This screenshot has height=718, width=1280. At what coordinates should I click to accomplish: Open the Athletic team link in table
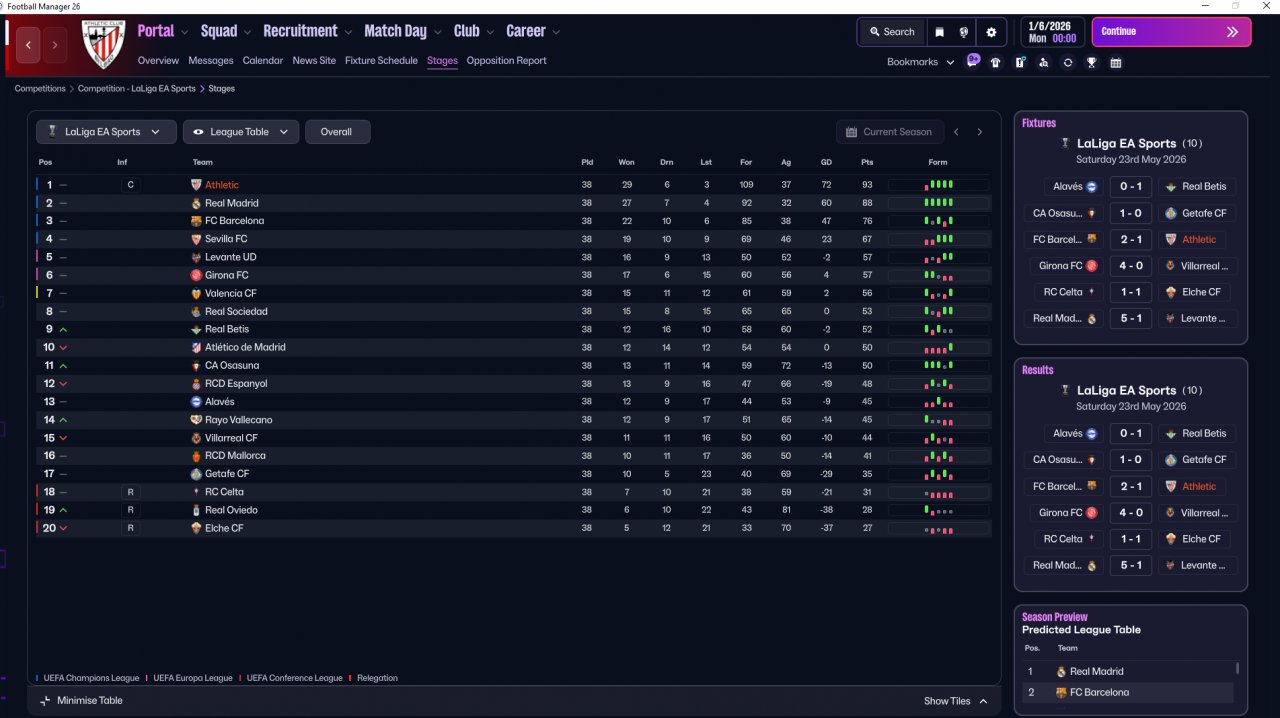pos(222,185)
